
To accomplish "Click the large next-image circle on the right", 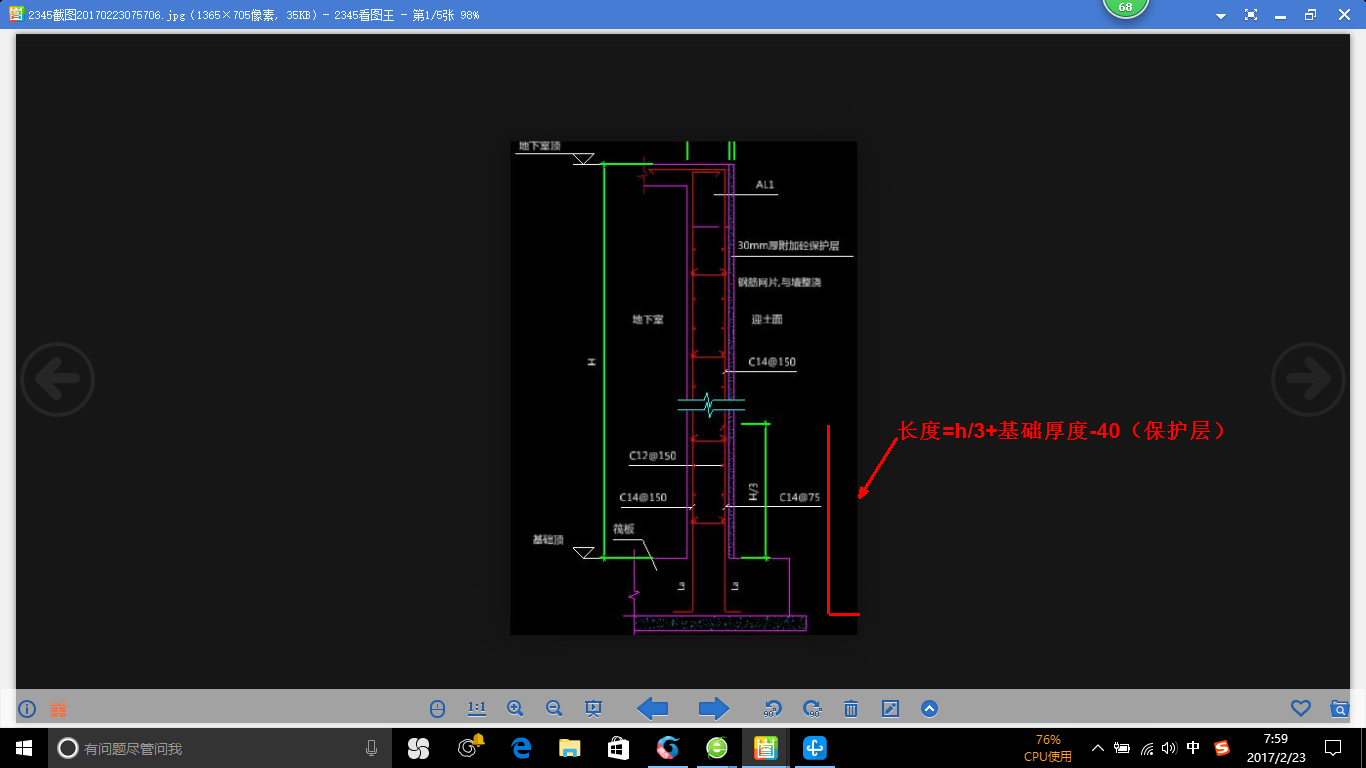I will [1308, 379].
